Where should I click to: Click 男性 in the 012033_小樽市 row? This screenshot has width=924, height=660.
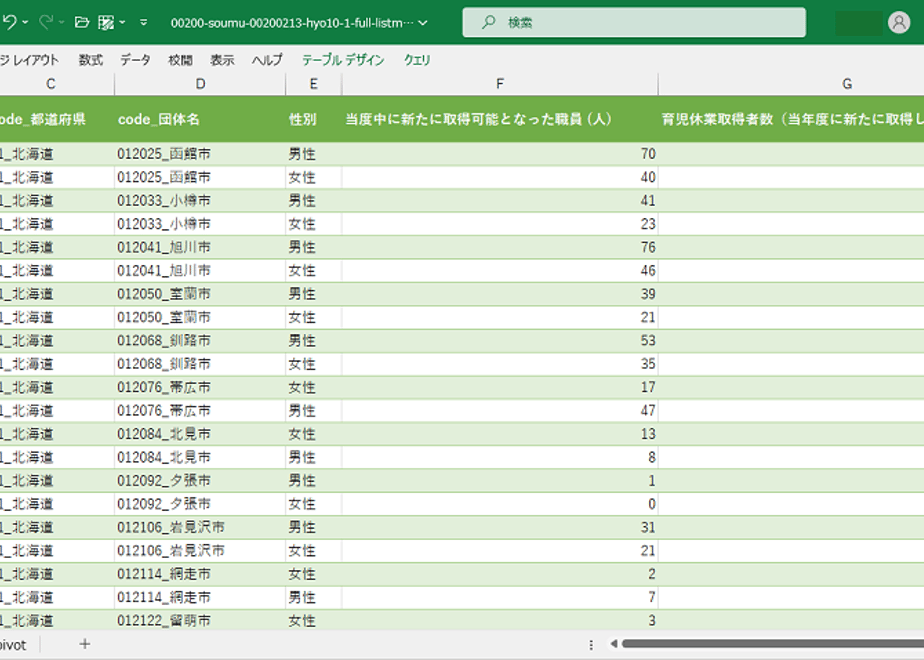[314, 200]
